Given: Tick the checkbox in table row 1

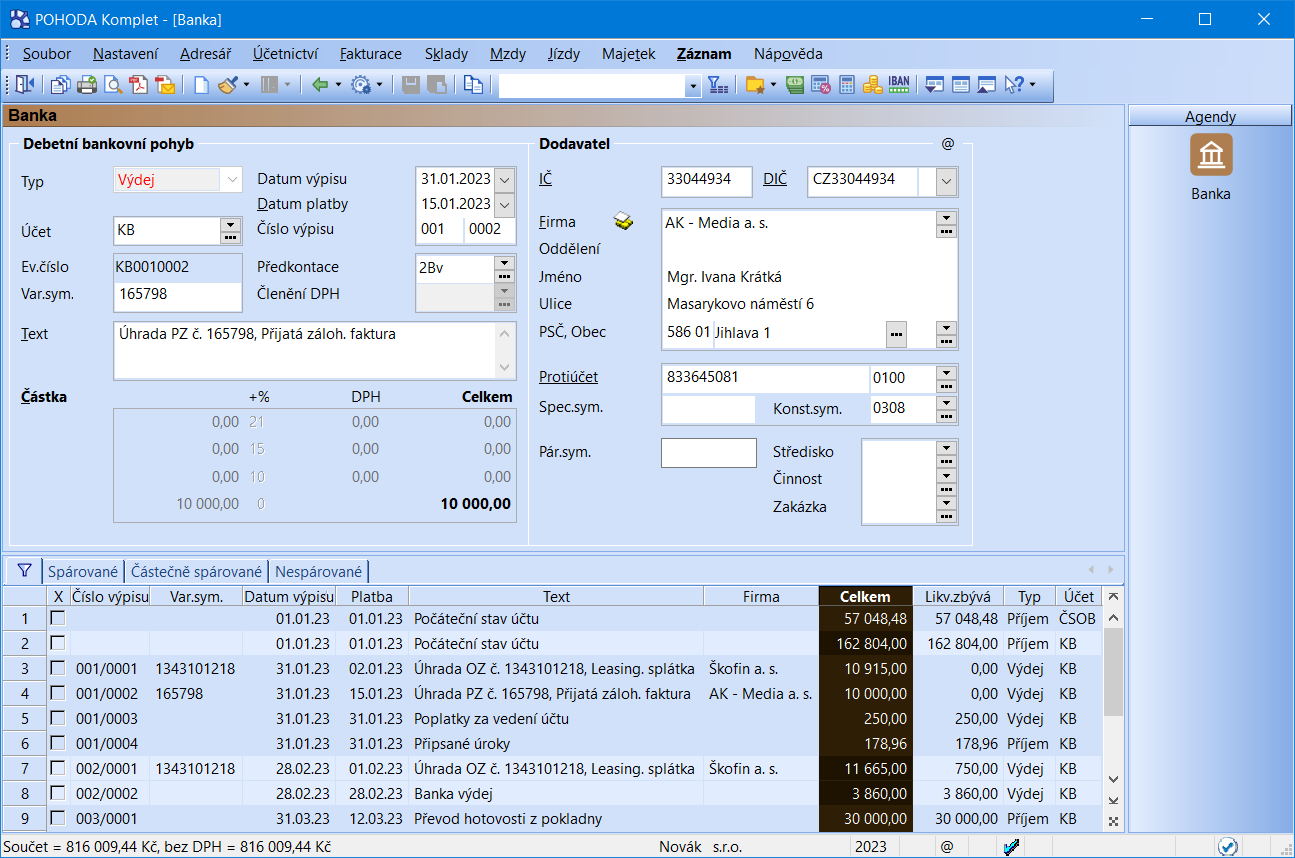Looking at the screenshot, I should click(58, 618).
